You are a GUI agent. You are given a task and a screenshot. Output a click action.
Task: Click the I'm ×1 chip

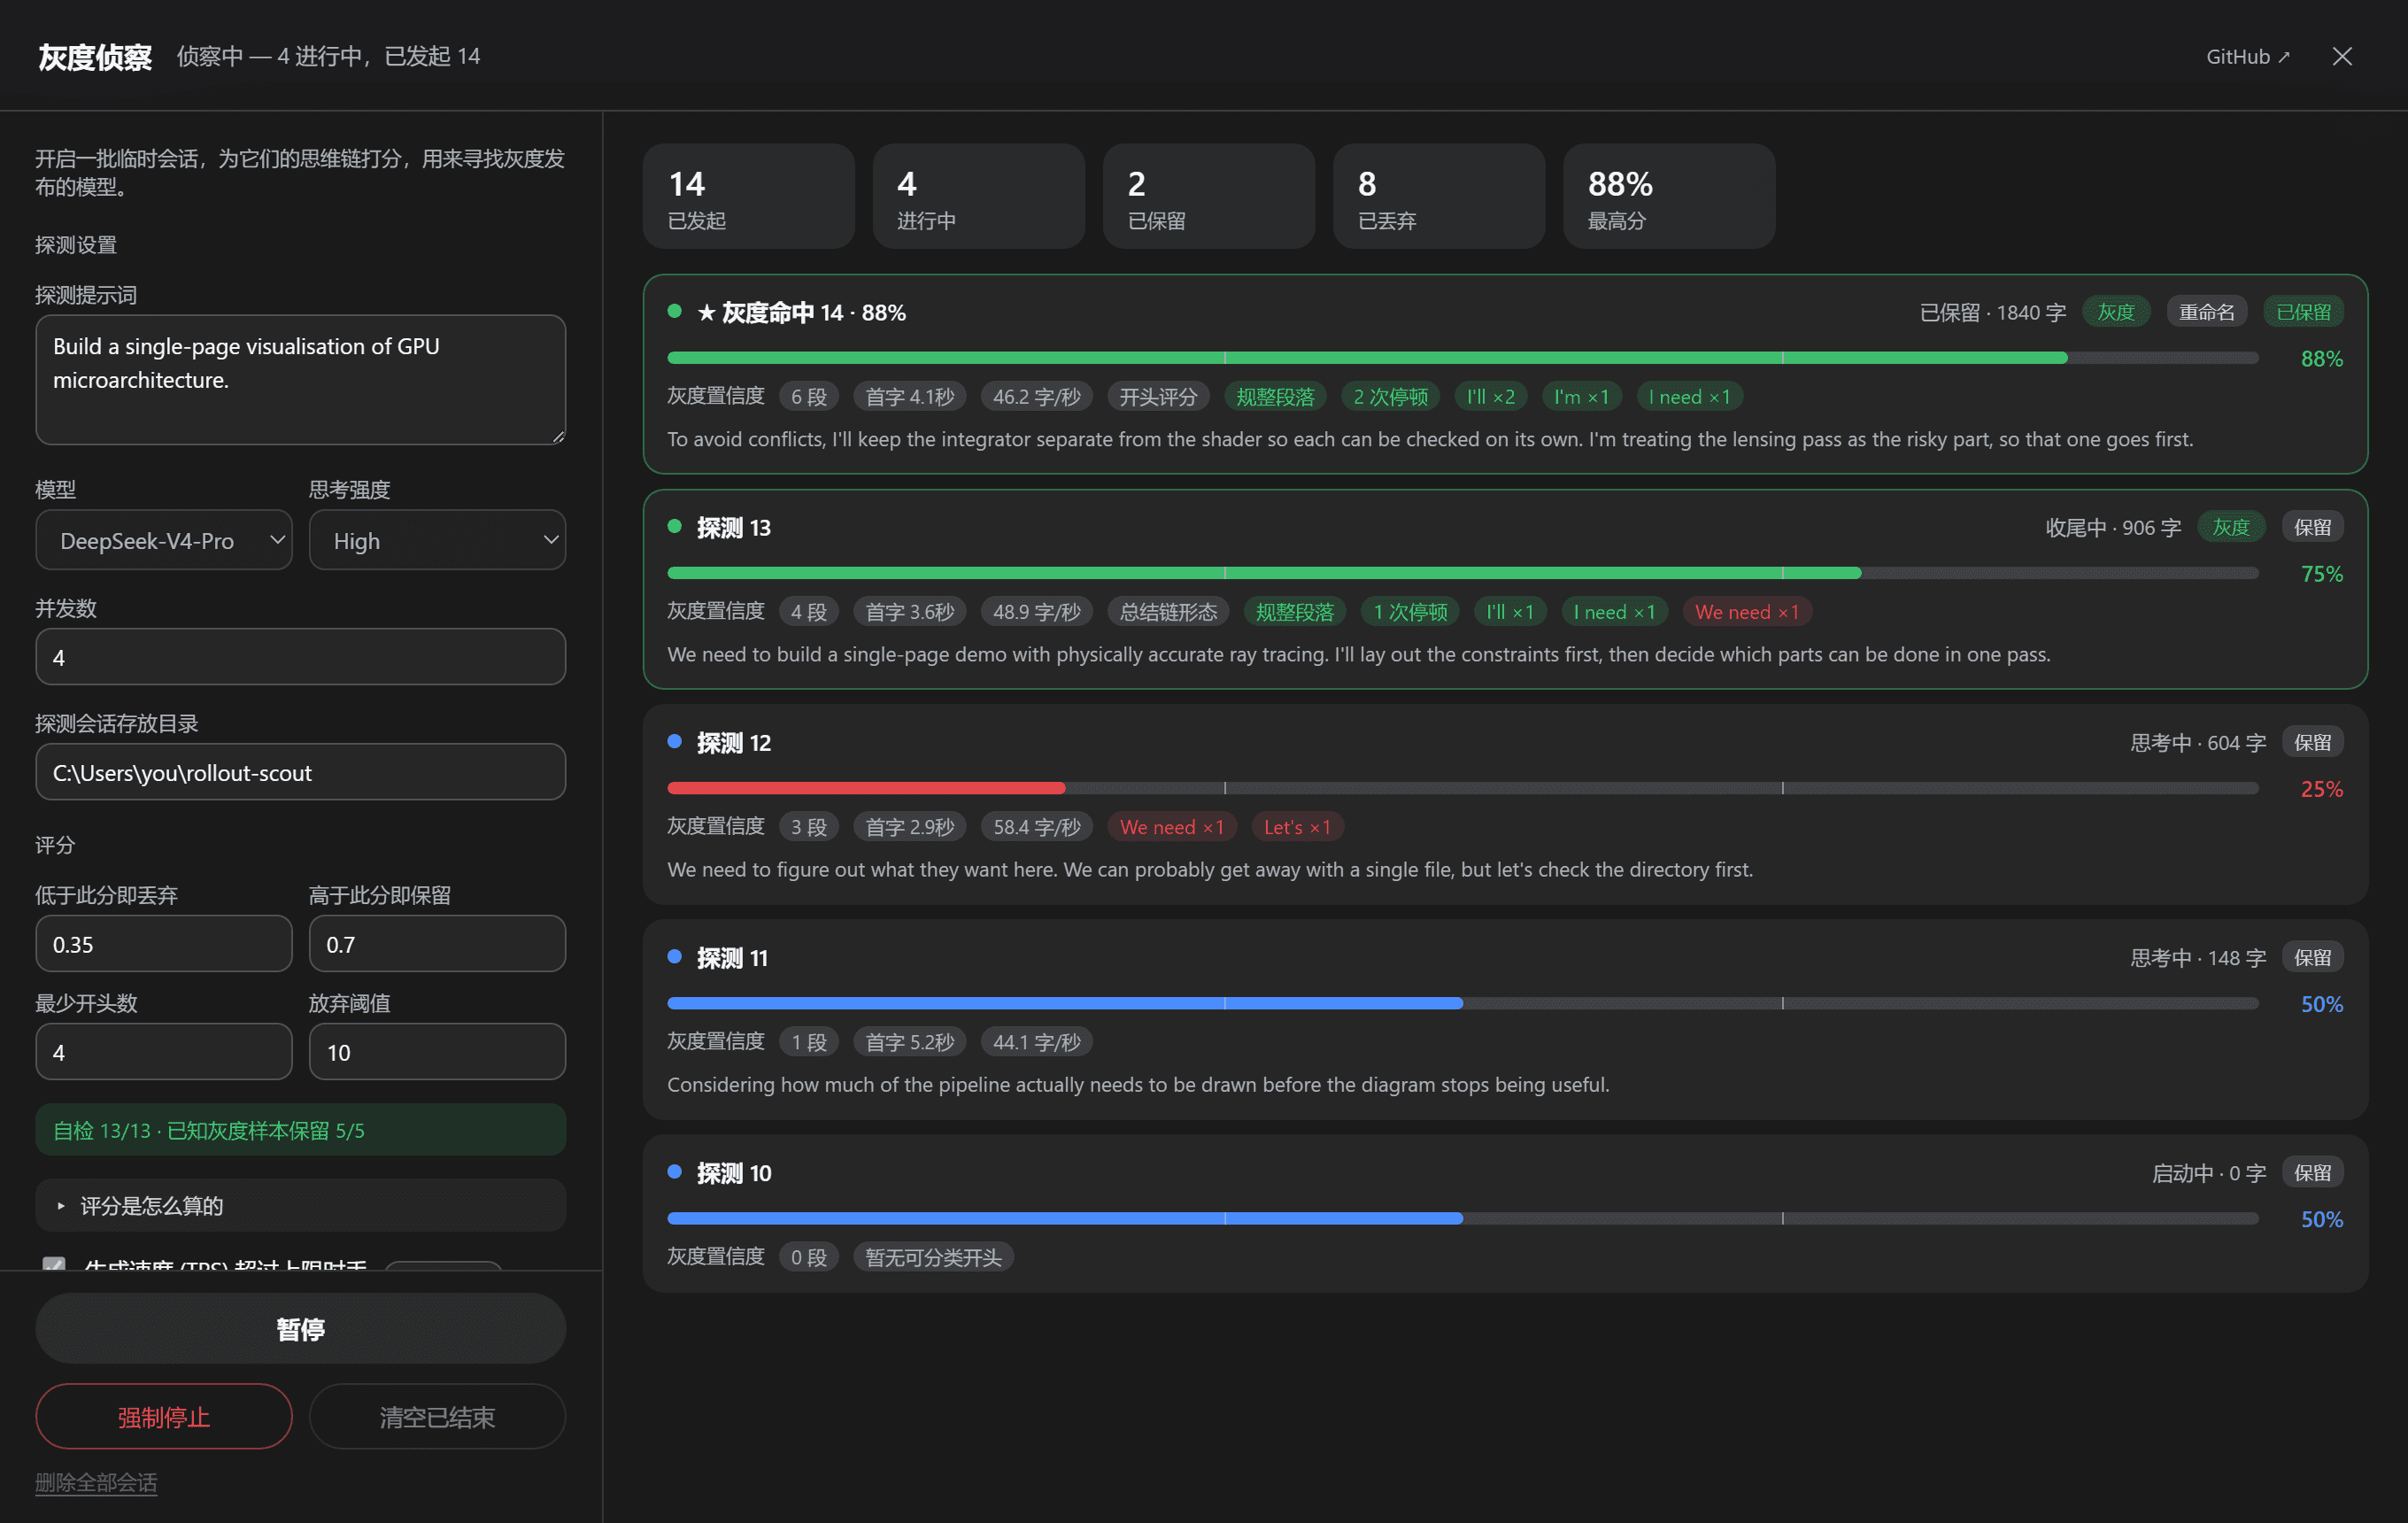[1581, 397]
